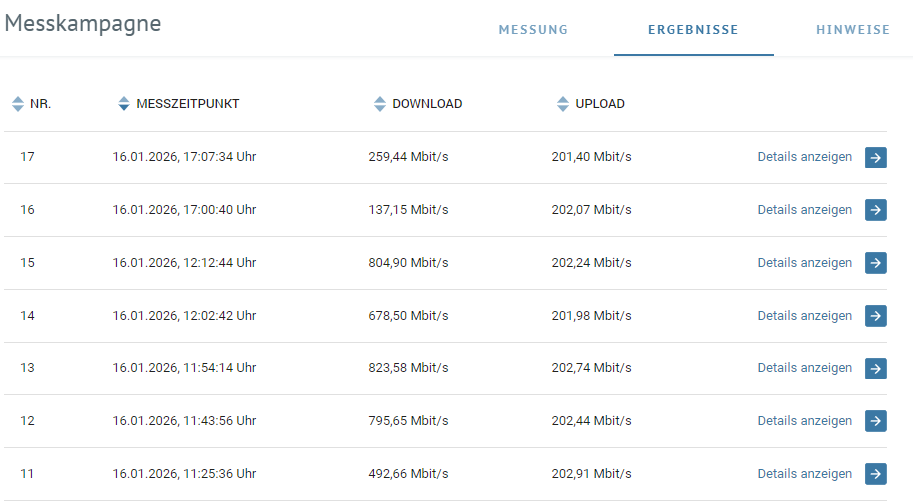The image size is (913, 501).
Task: Sort by Messzeitpunkt column arrows
Action: pyautogui.click(x=123, y=104)
